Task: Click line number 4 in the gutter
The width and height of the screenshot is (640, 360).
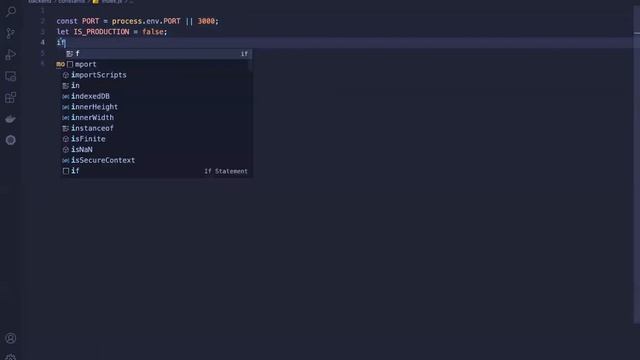Action: pos(42,42)
